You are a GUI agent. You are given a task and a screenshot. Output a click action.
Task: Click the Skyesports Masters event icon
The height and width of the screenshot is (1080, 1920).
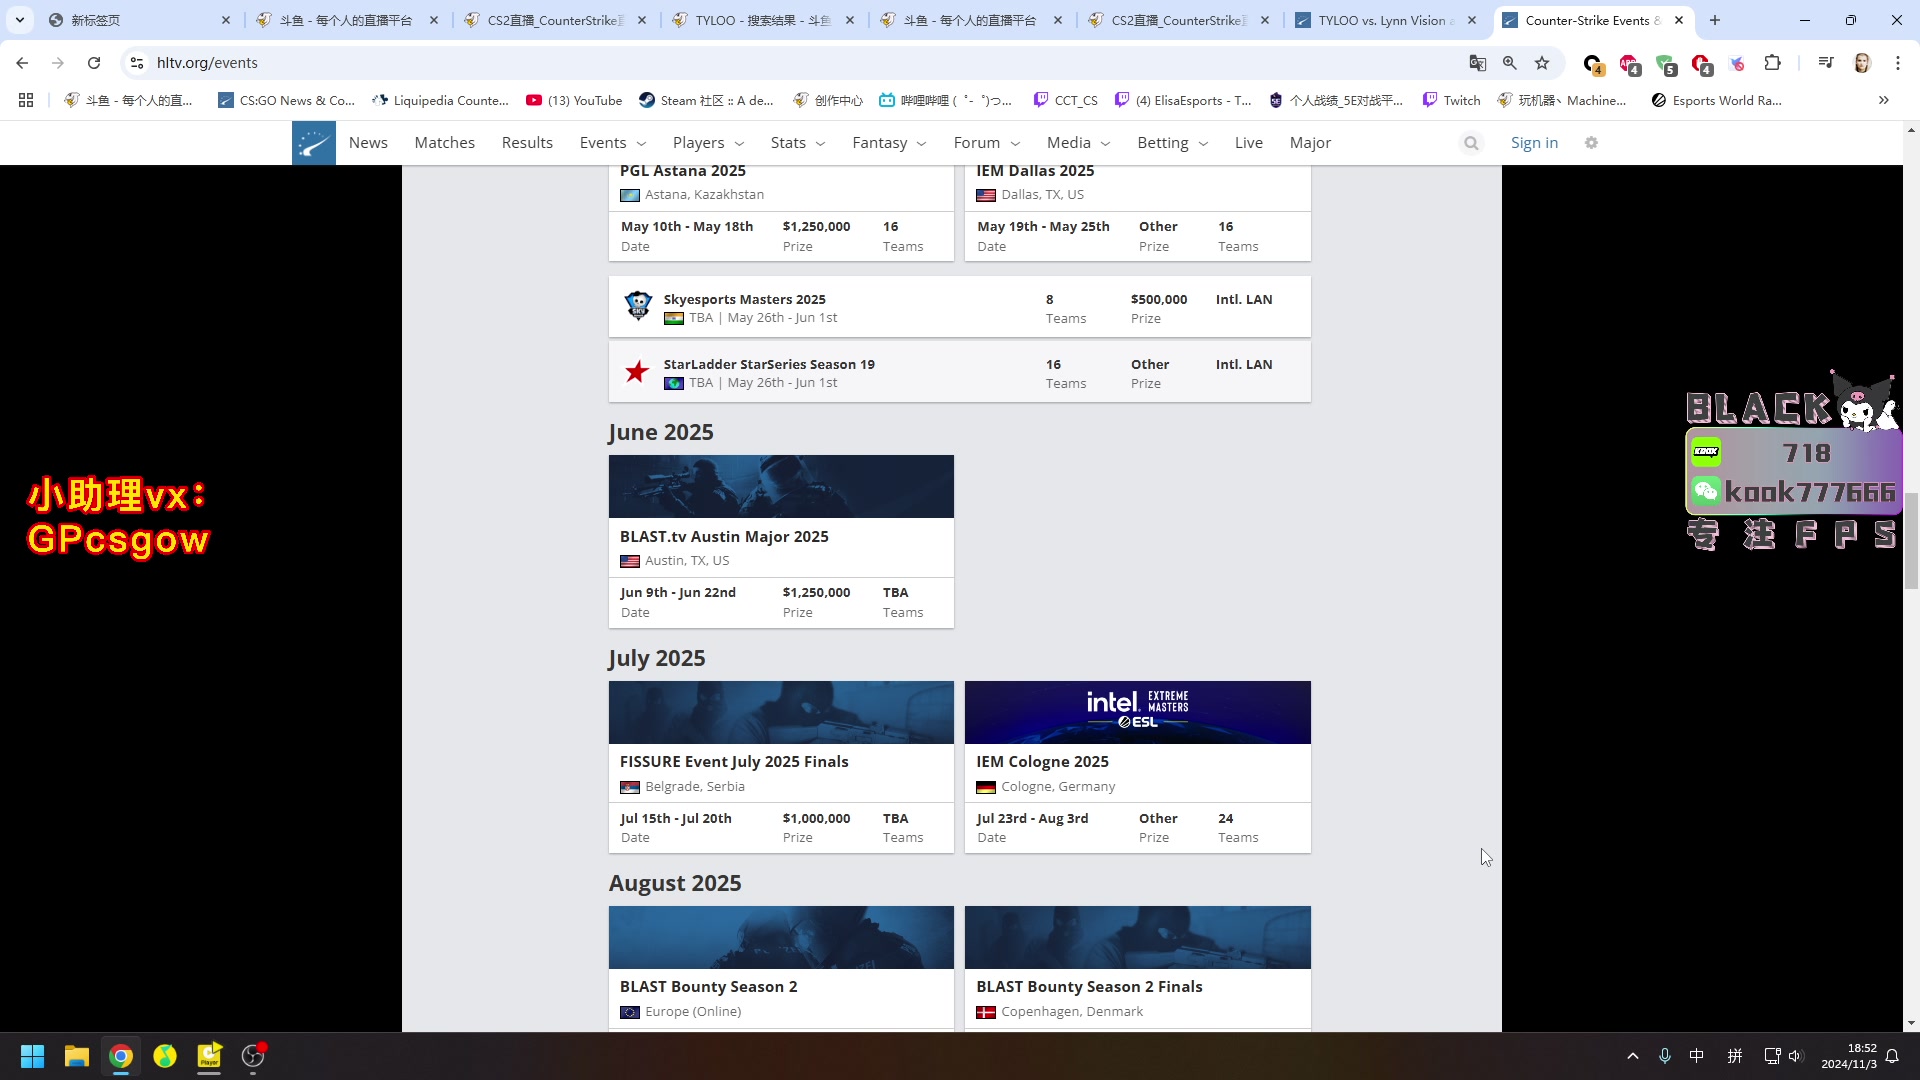[x=637, y=306]
